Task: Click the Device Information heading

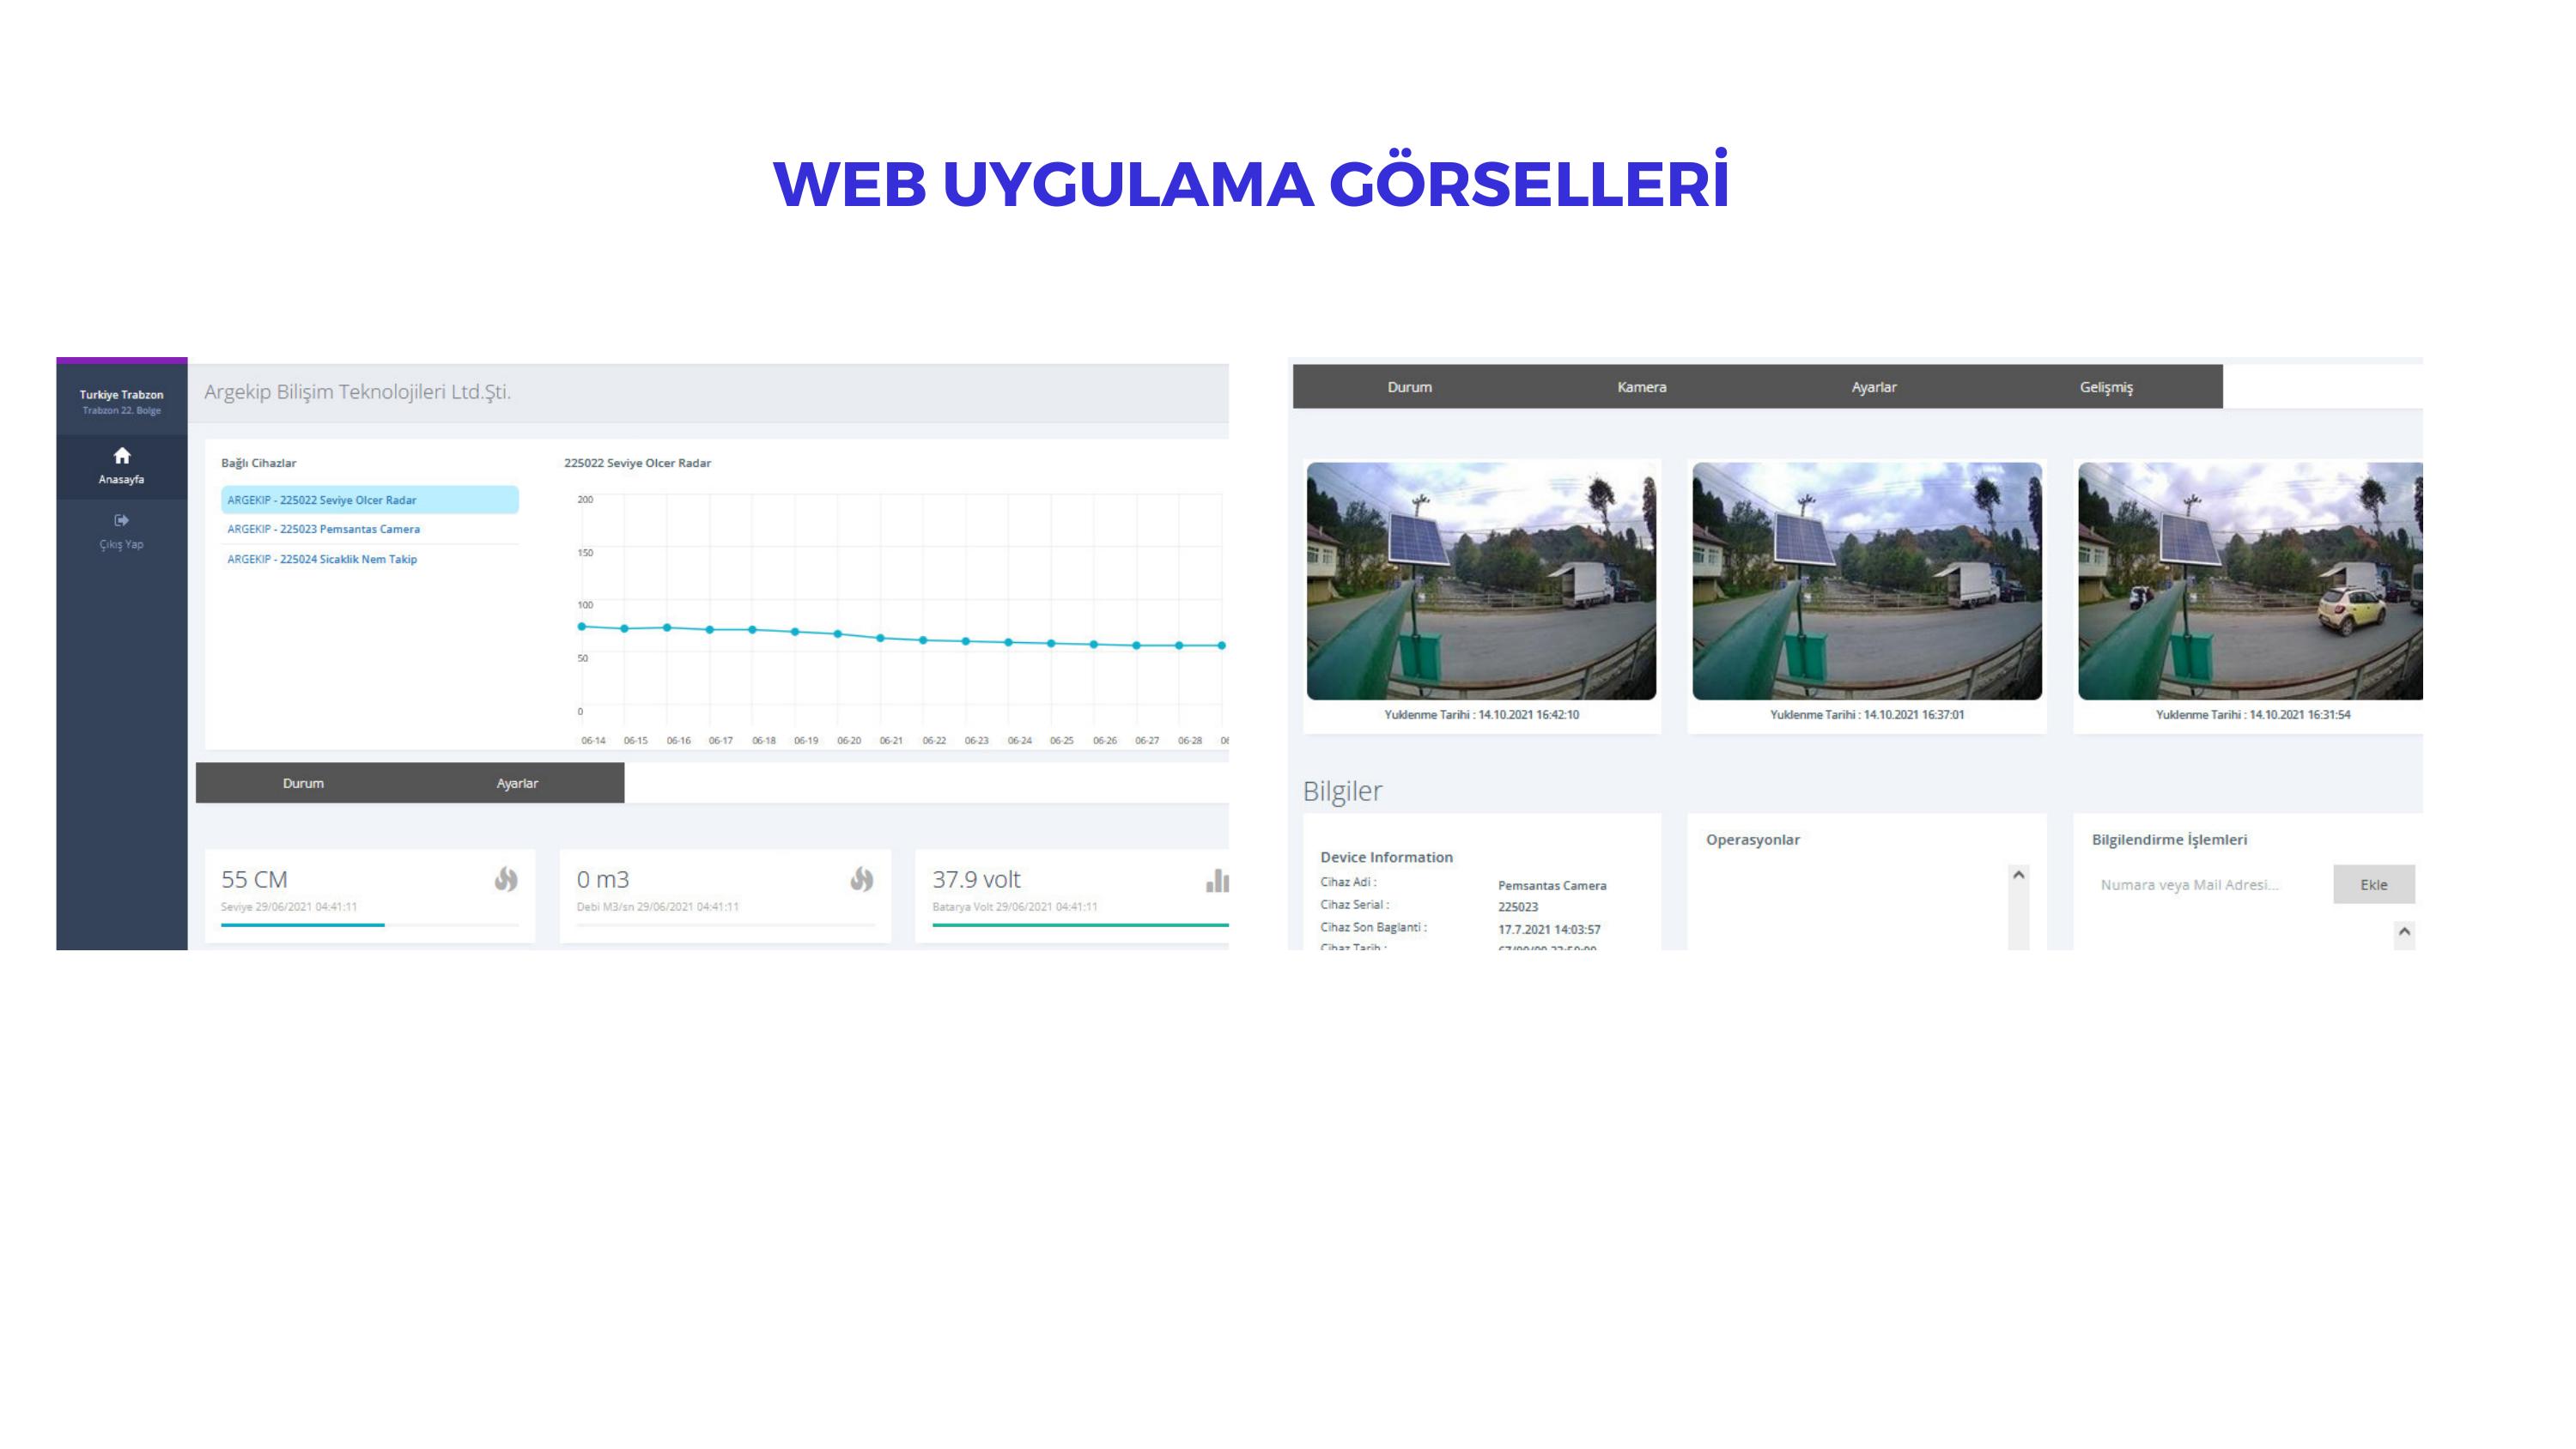Action: pyautogui.click(x=1386, y=857)
